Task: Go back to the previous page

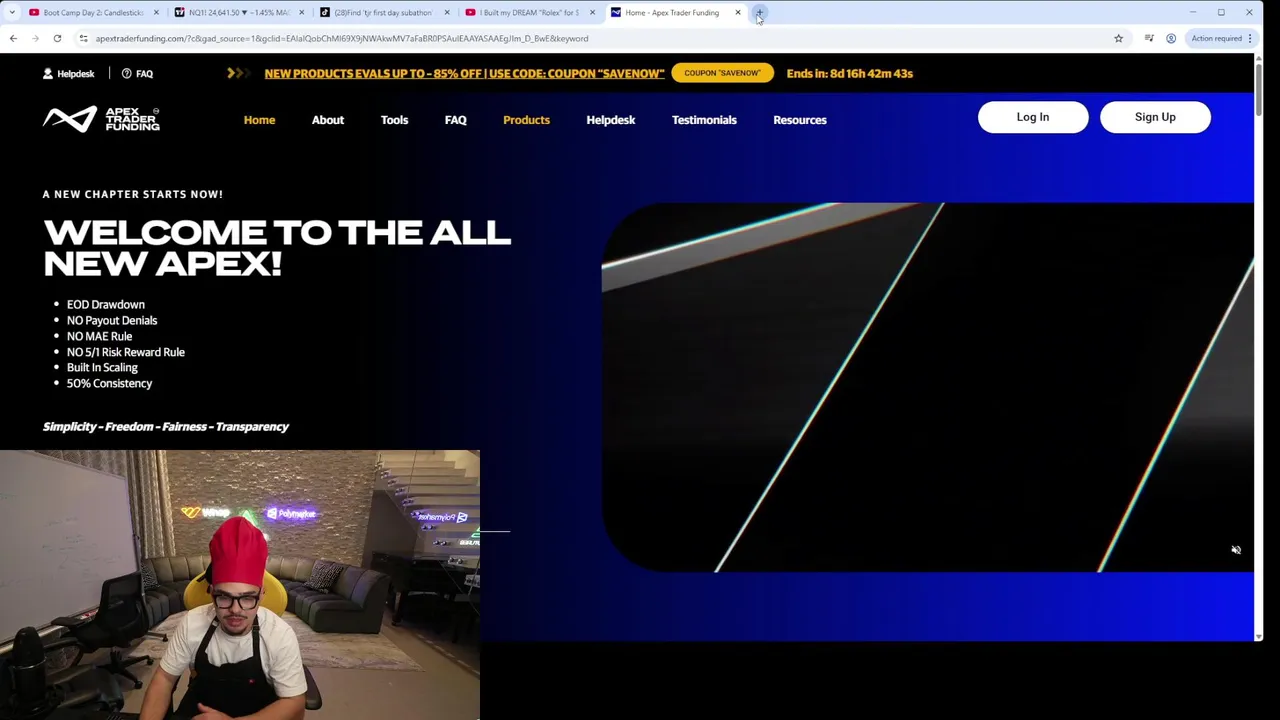Action: tap(13, 38)
